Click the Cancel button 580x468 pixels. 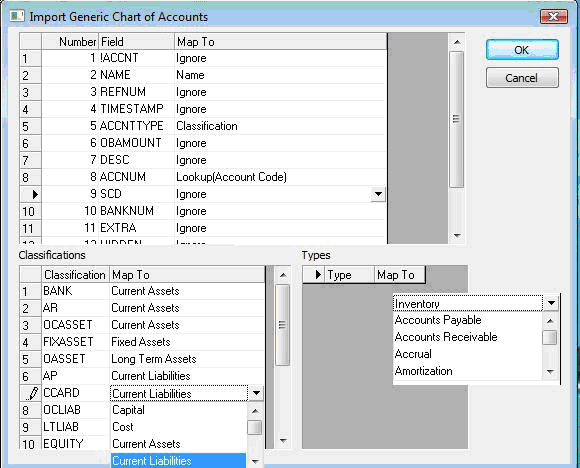coord(522,78)
